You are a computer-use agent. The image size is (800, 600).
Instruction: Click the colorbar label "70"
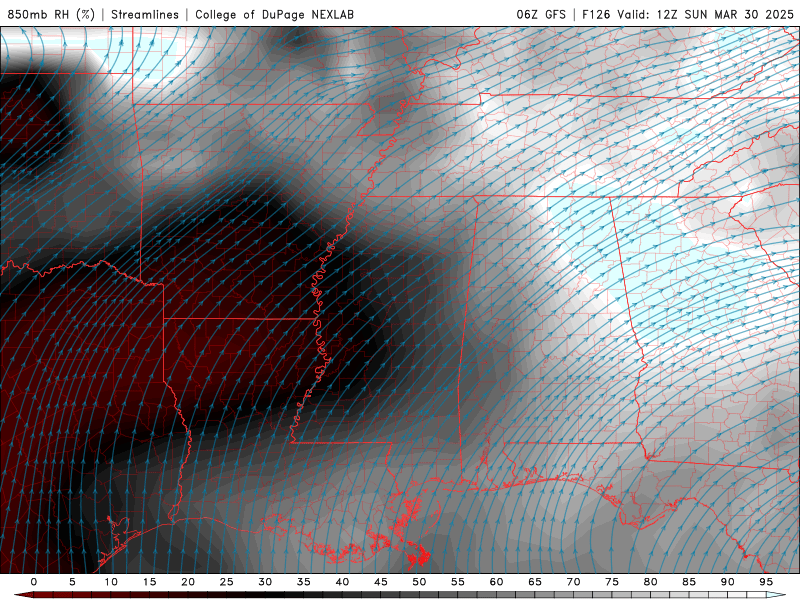coord(573,582)
